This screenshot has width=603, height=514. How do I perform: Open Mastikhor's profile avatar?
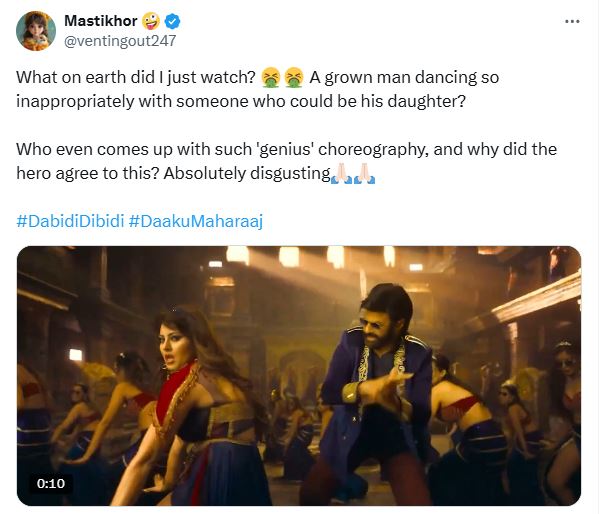pos(35,31)
